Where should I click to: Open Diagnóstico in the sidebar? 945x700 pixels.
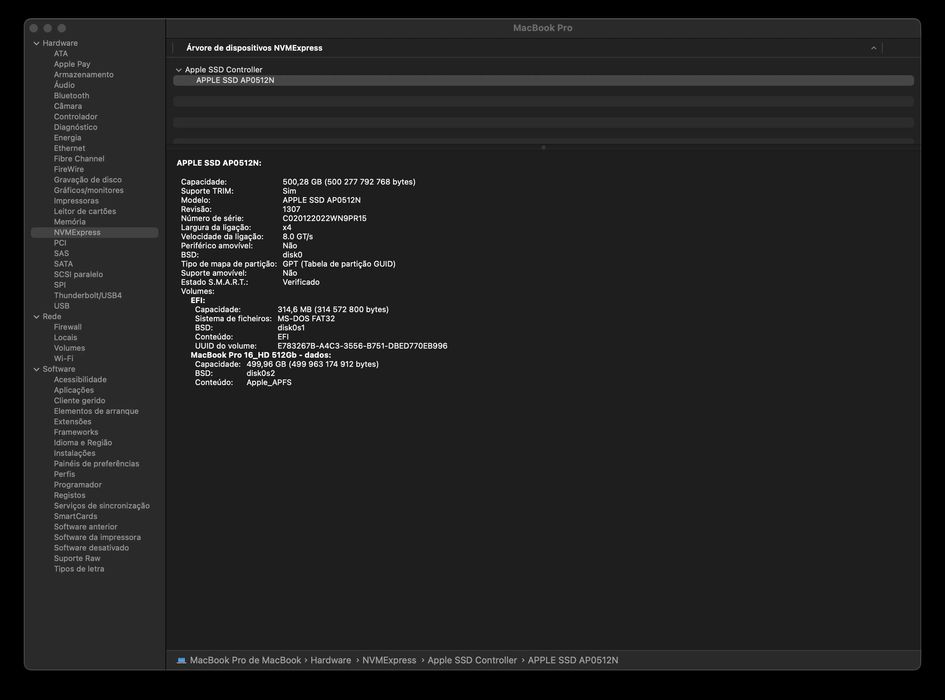coord(75,127)
